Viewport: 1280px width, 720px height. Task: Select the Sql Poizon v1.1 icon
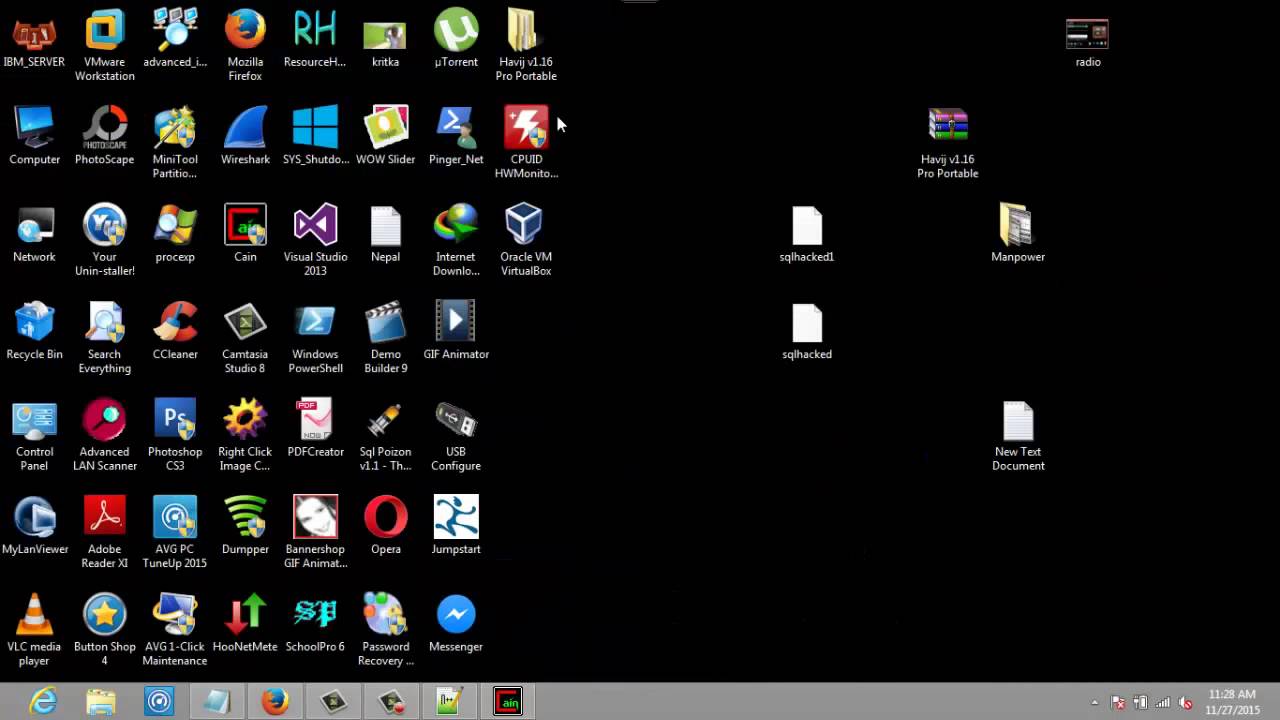[385, 436]
